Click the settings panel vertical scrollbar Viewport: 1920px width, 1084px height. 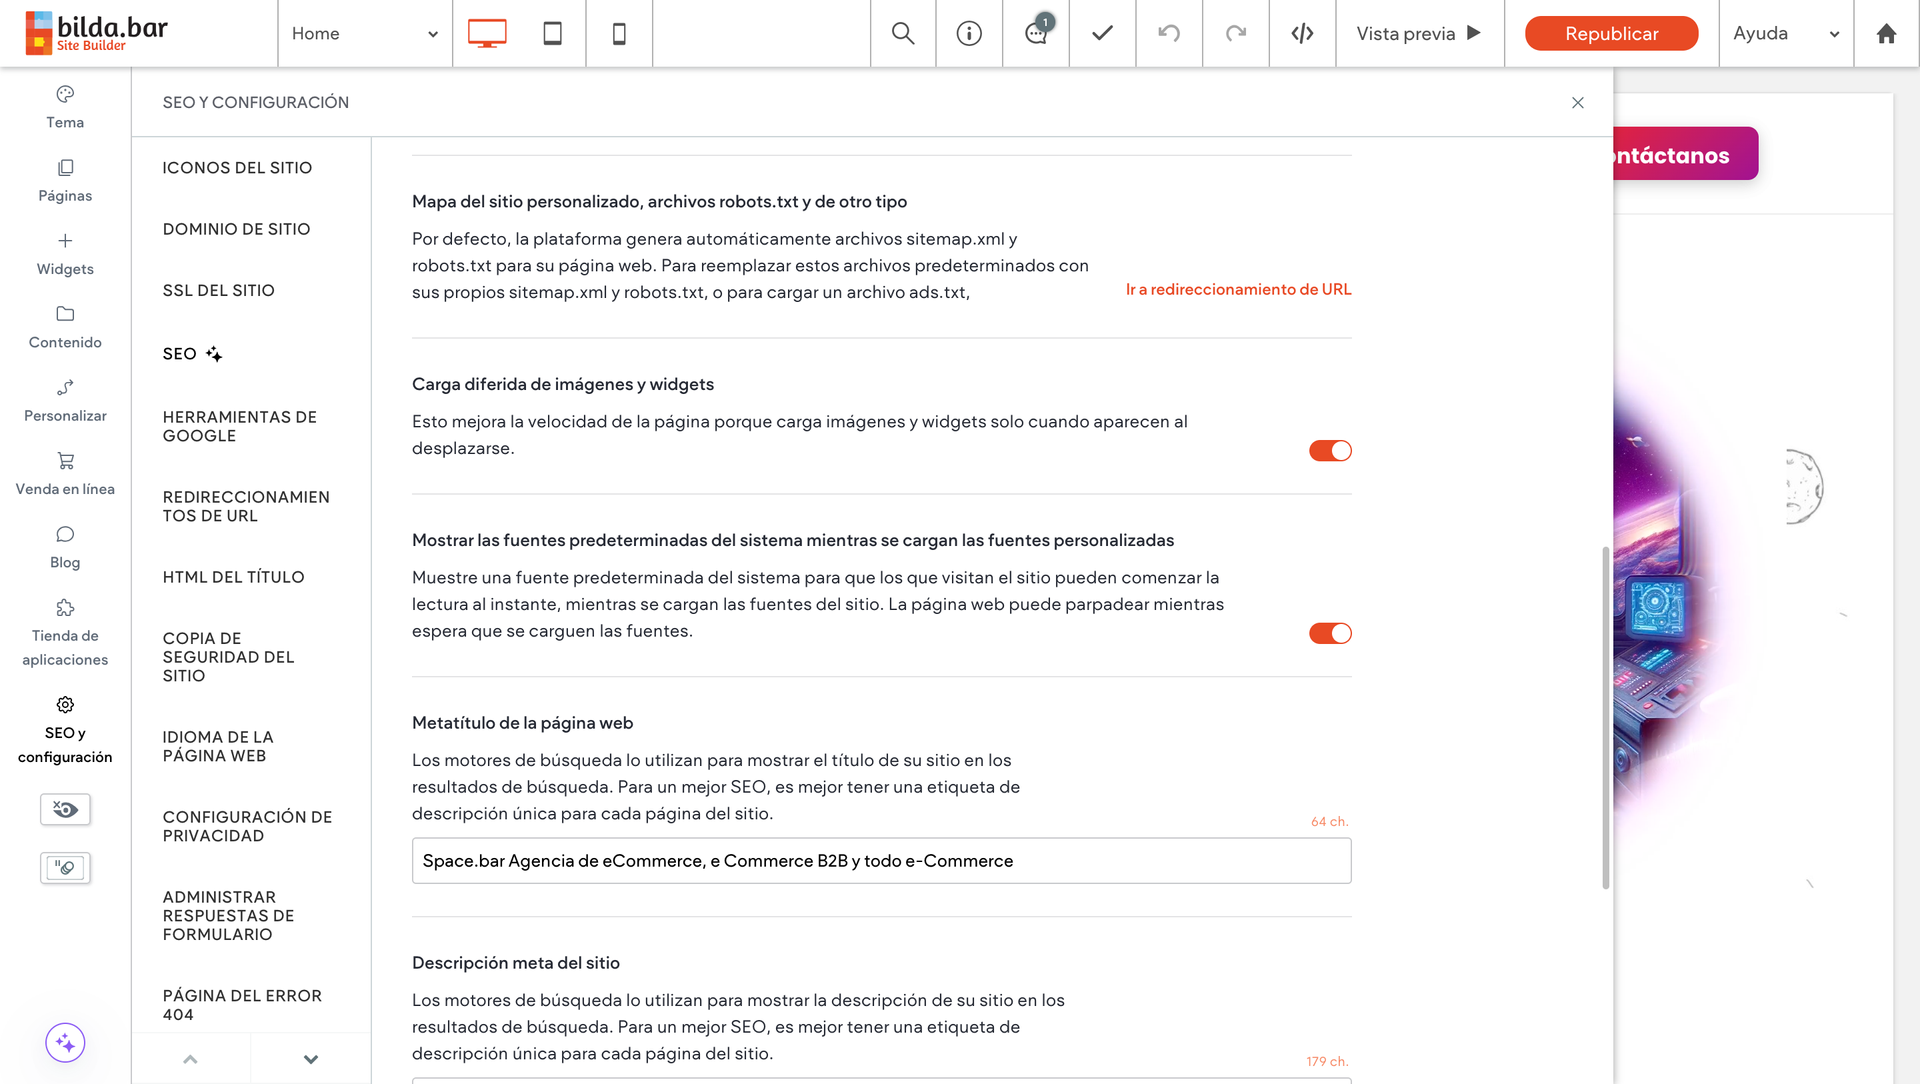click(x=1606, y=718)
